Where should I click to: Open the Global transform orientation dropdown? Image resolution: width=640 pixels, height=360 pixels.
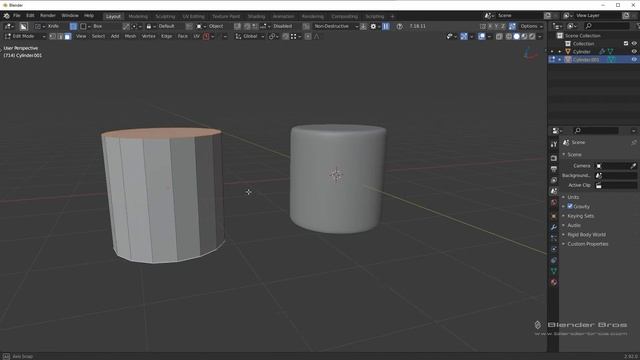click(250, 36)
